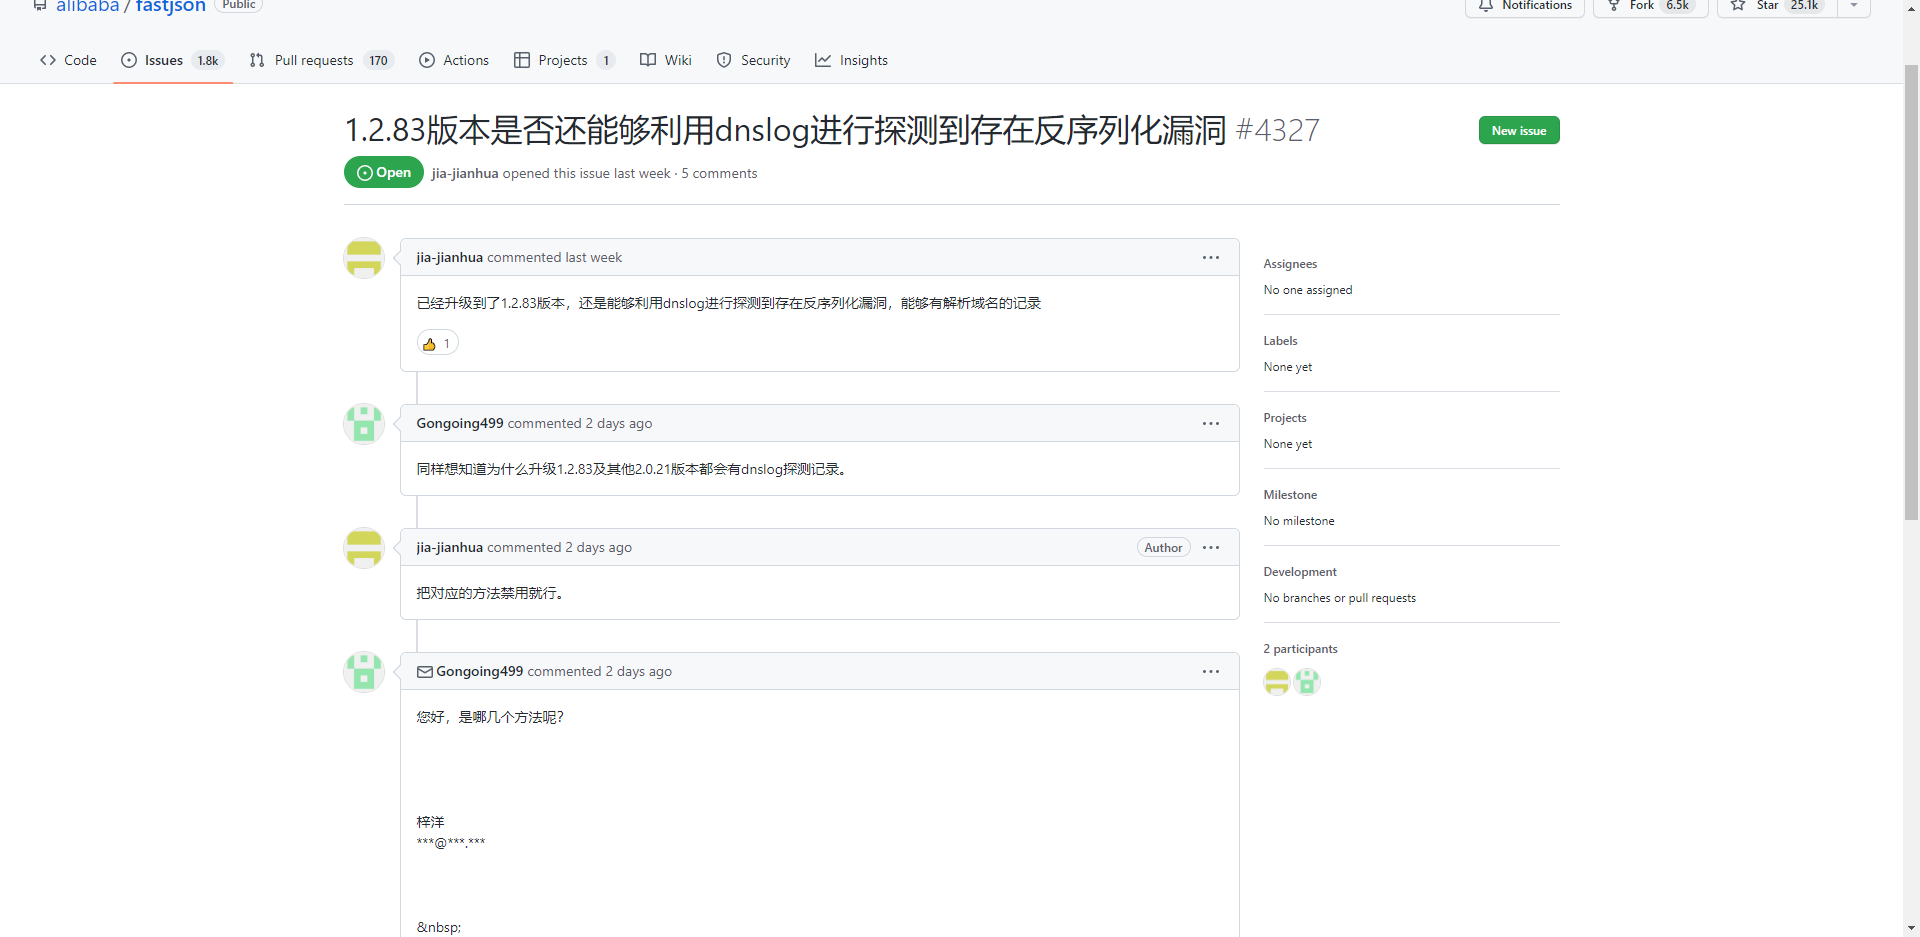Open options menu on last Gongoing499 comment
Screen dimensions: 1920x937
1210,672
